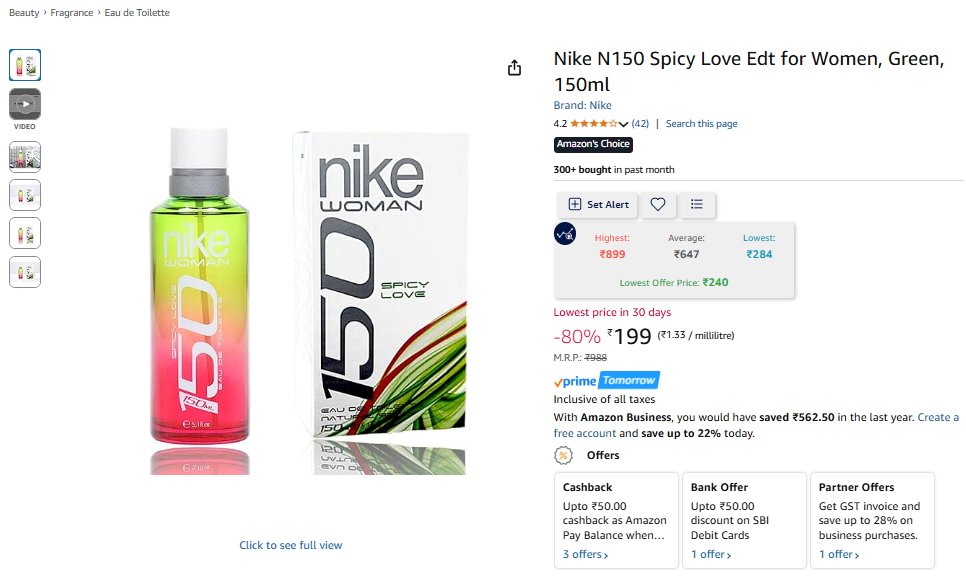The image size is (966, 579).
Task: Click the heart wishlist icon
Action: coord(658,204)
